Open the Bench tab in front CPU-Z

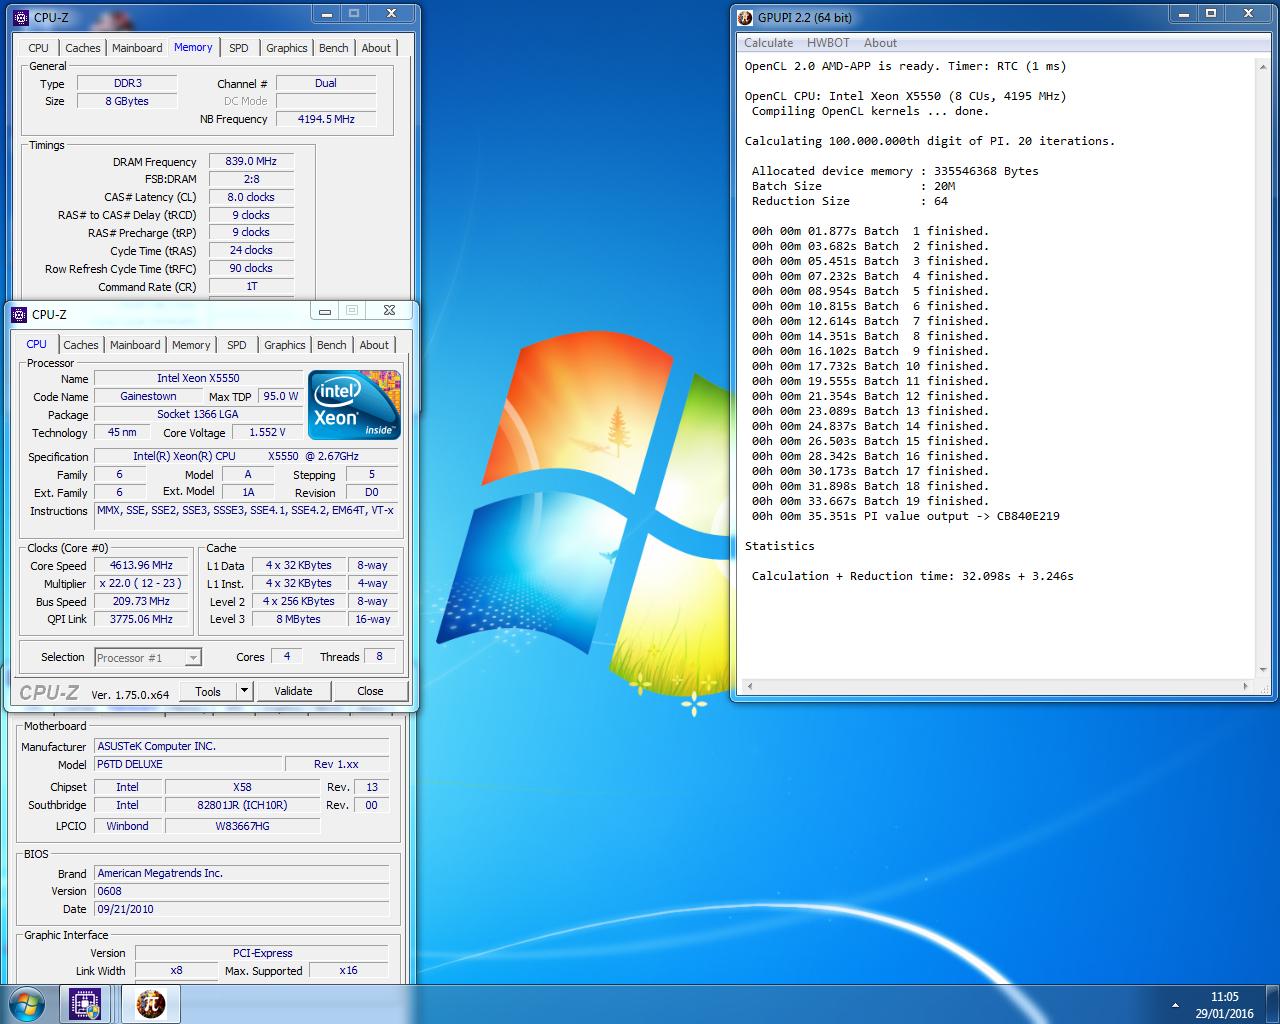[332, 345]
